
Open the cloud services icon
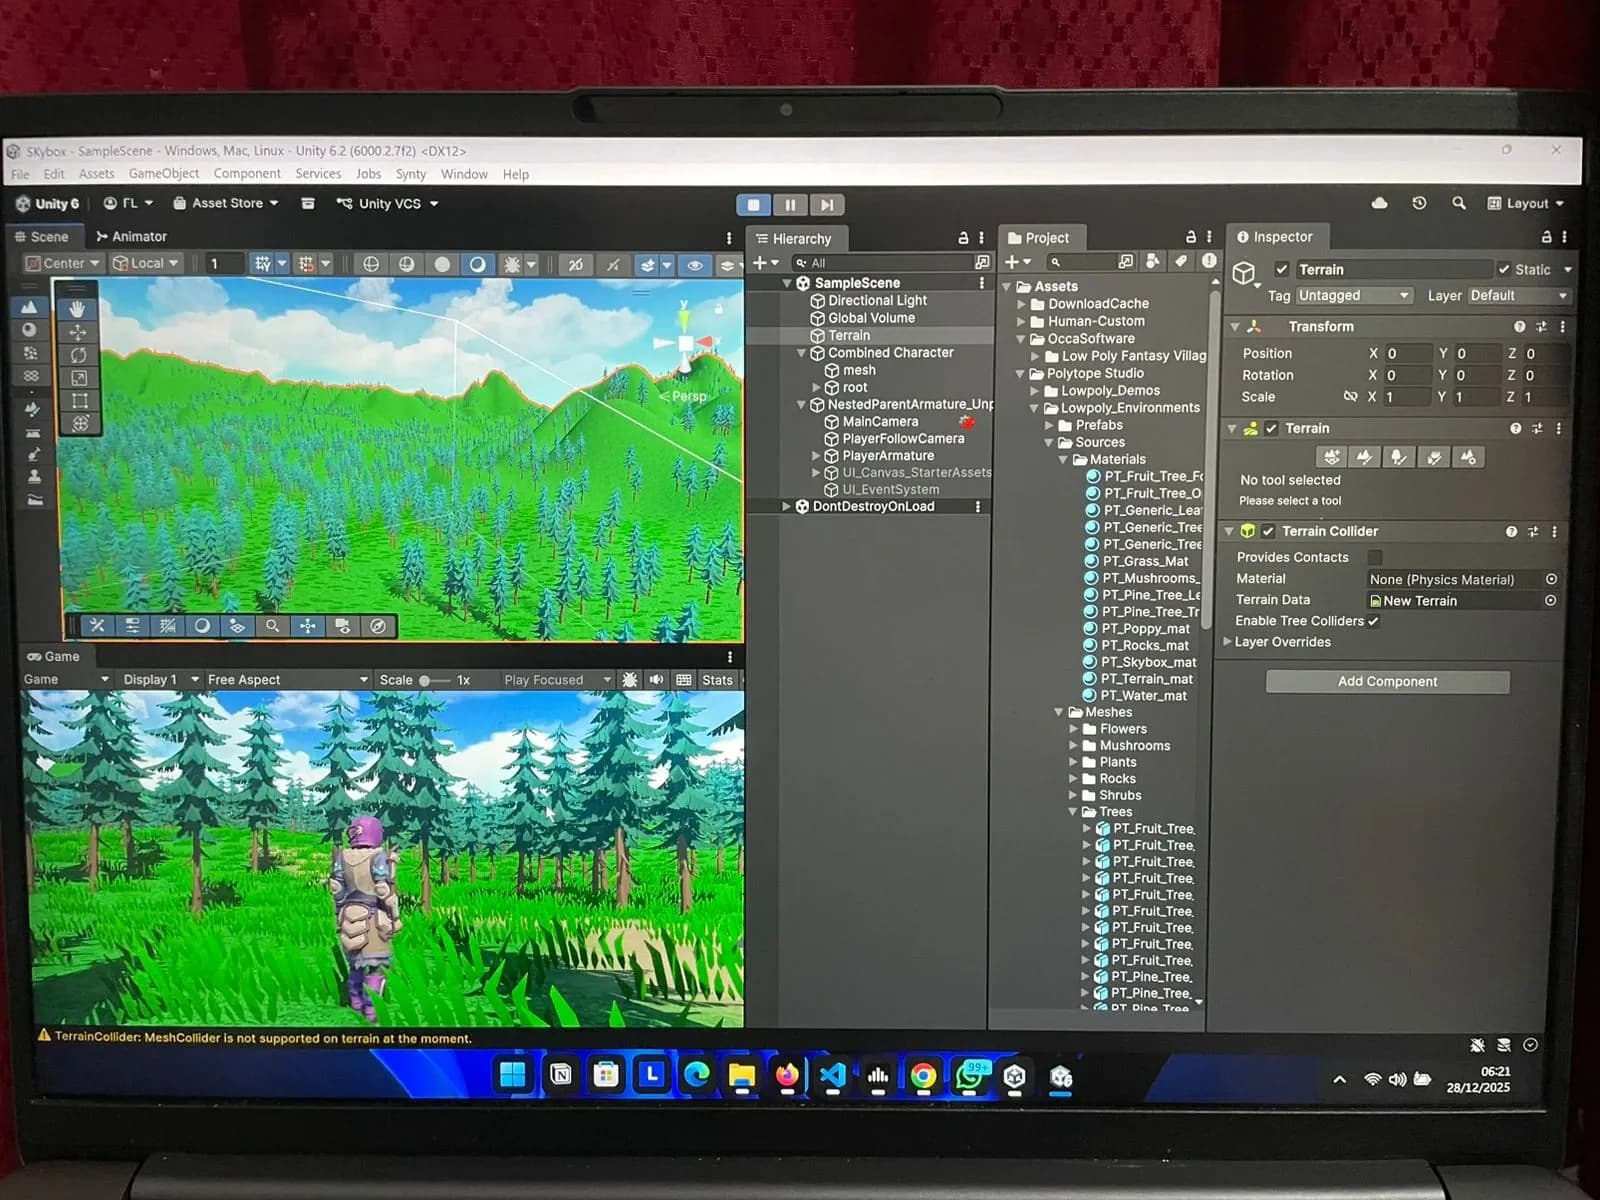click(1380, 203)
